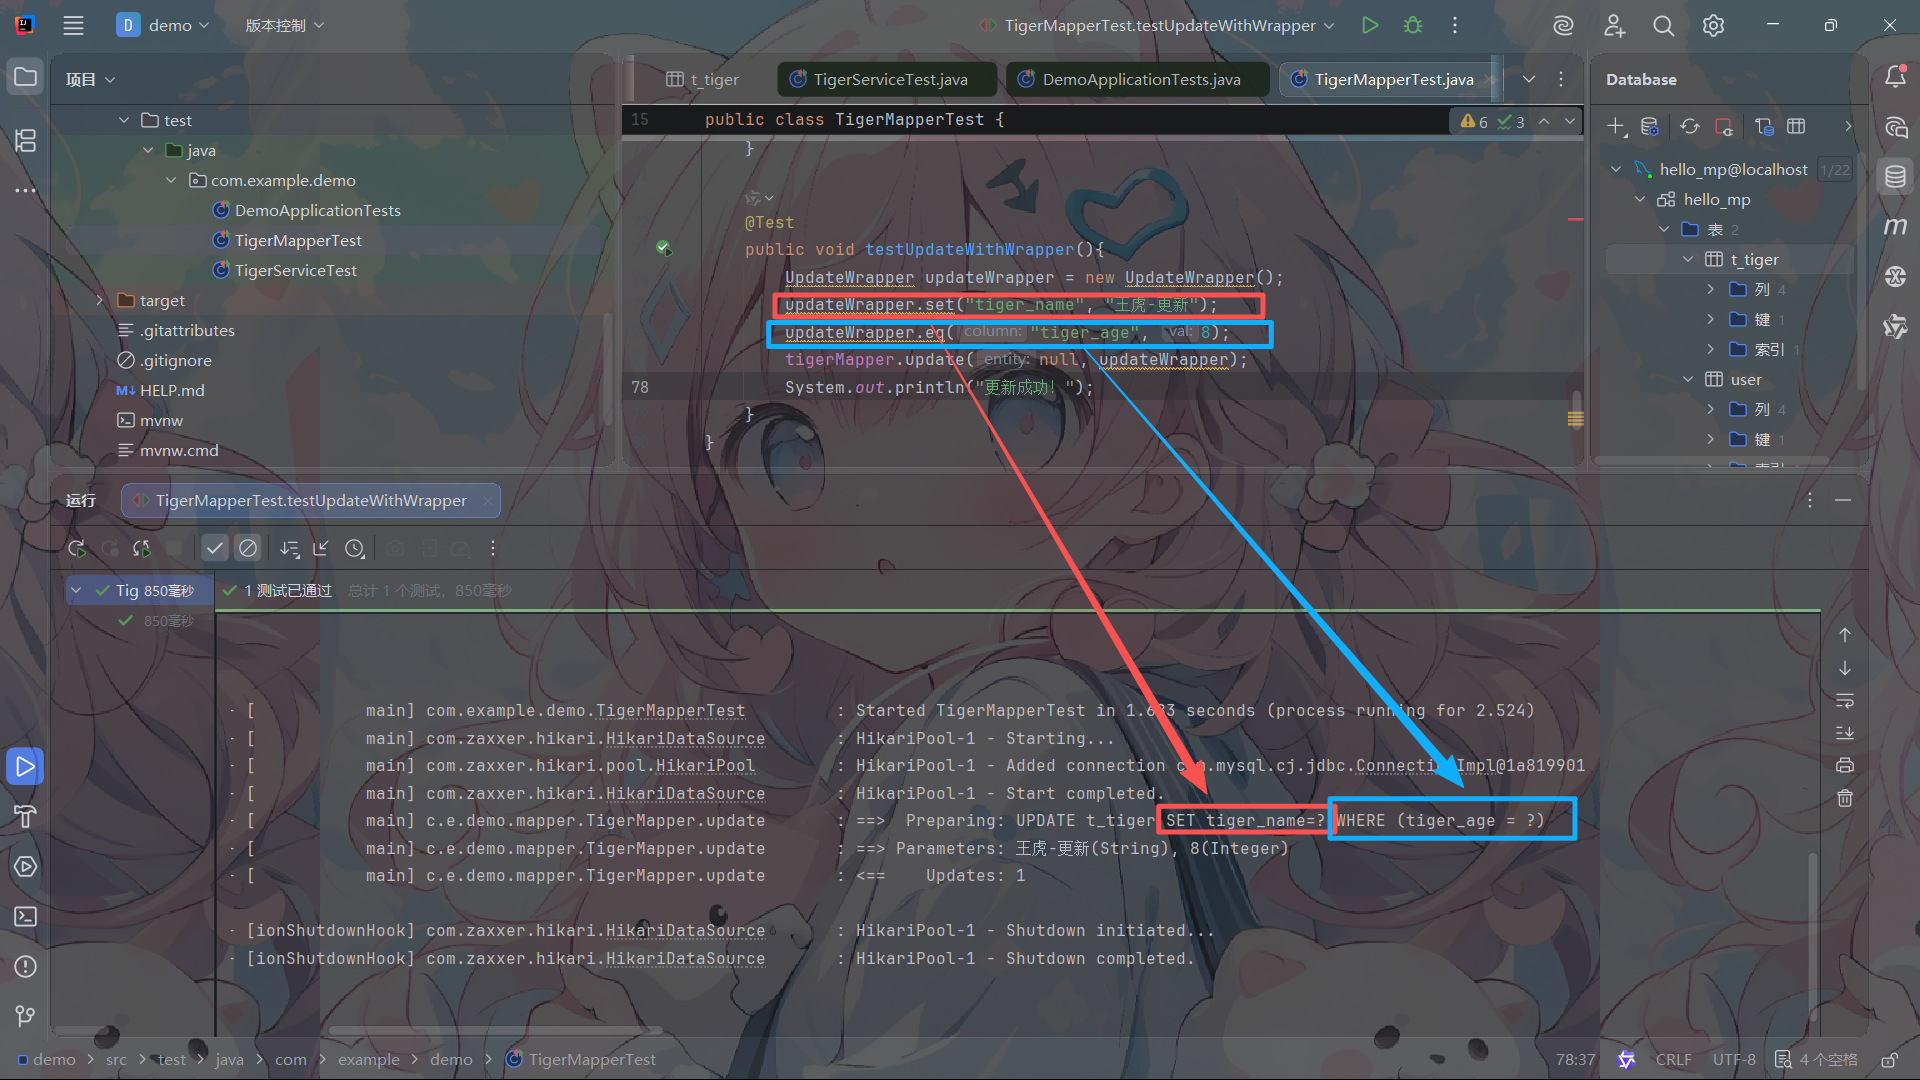Open Maven tool window on right
Screen dimensions: 1920x1080
pos(1895,227)
